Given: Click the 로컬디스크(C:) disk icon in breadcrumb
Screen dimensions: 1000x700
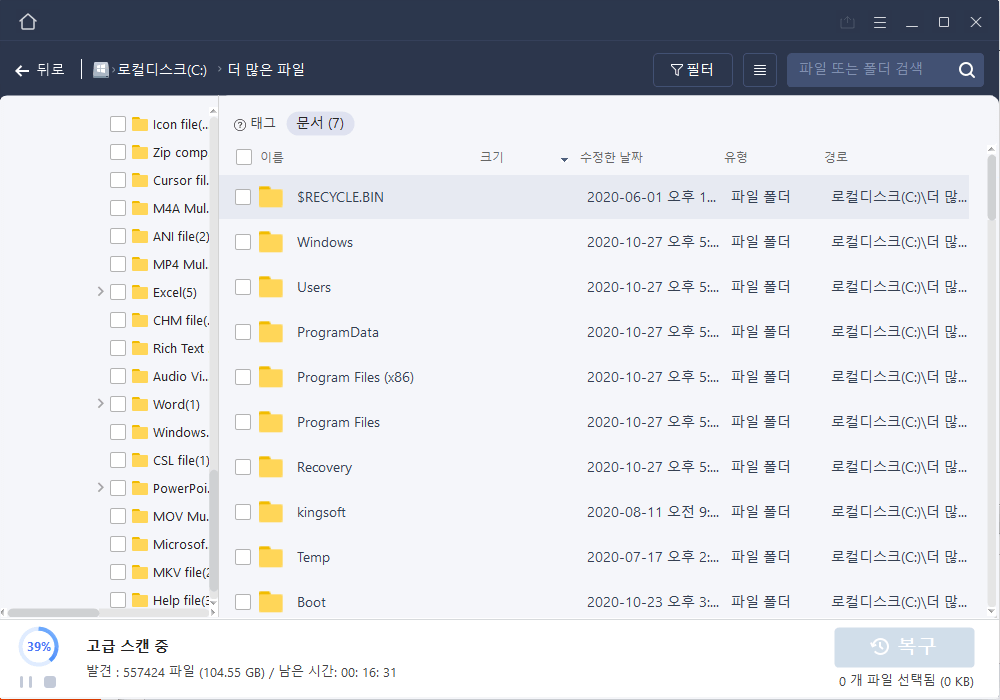Looking at the screenshot, I should (101, 70).
